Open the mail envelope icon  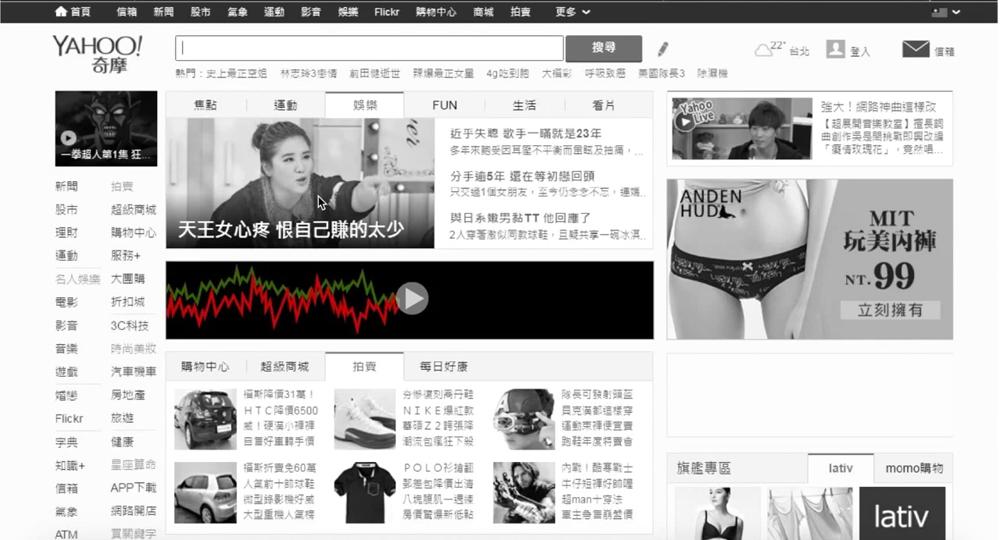pos(915,49)
